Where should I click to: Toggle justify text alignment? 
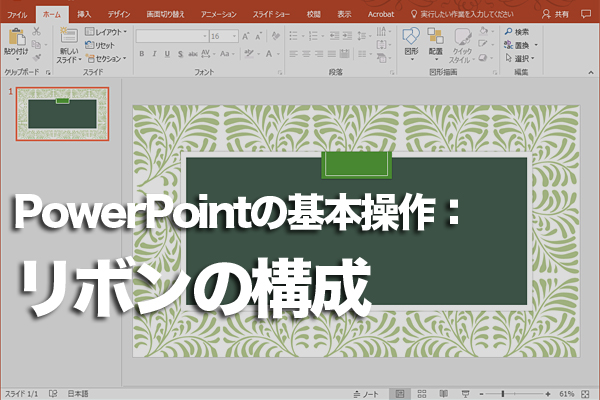pyautogui.click(x=332, y=54)
